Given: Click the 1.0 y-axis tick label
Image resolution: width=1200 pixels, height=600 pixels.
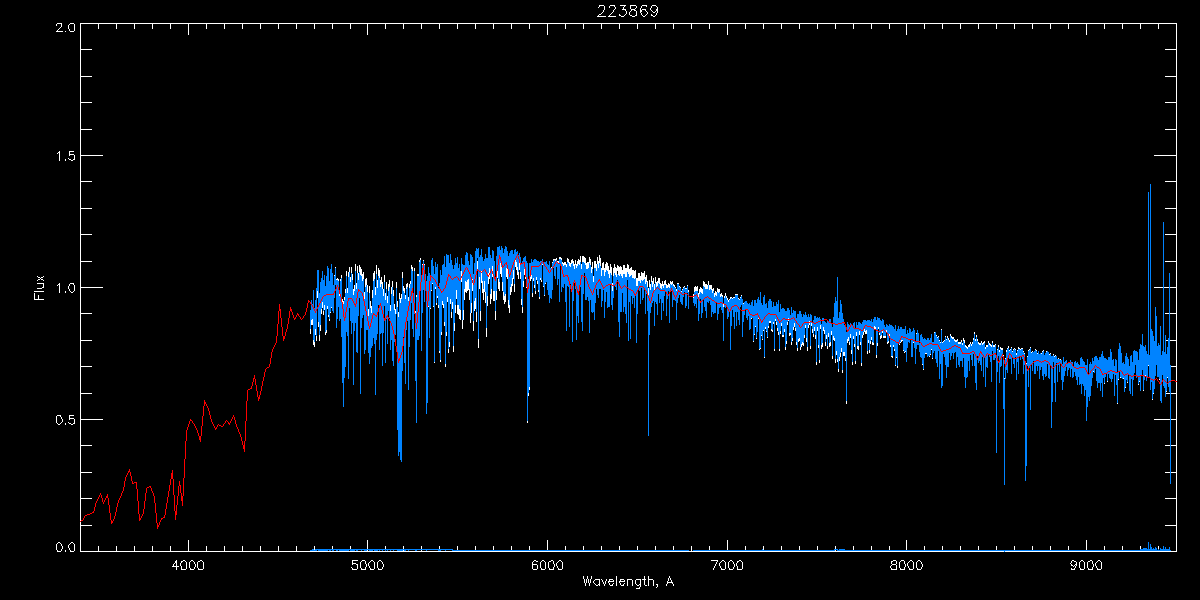Looking at the screenshot, I should (64, 288).
